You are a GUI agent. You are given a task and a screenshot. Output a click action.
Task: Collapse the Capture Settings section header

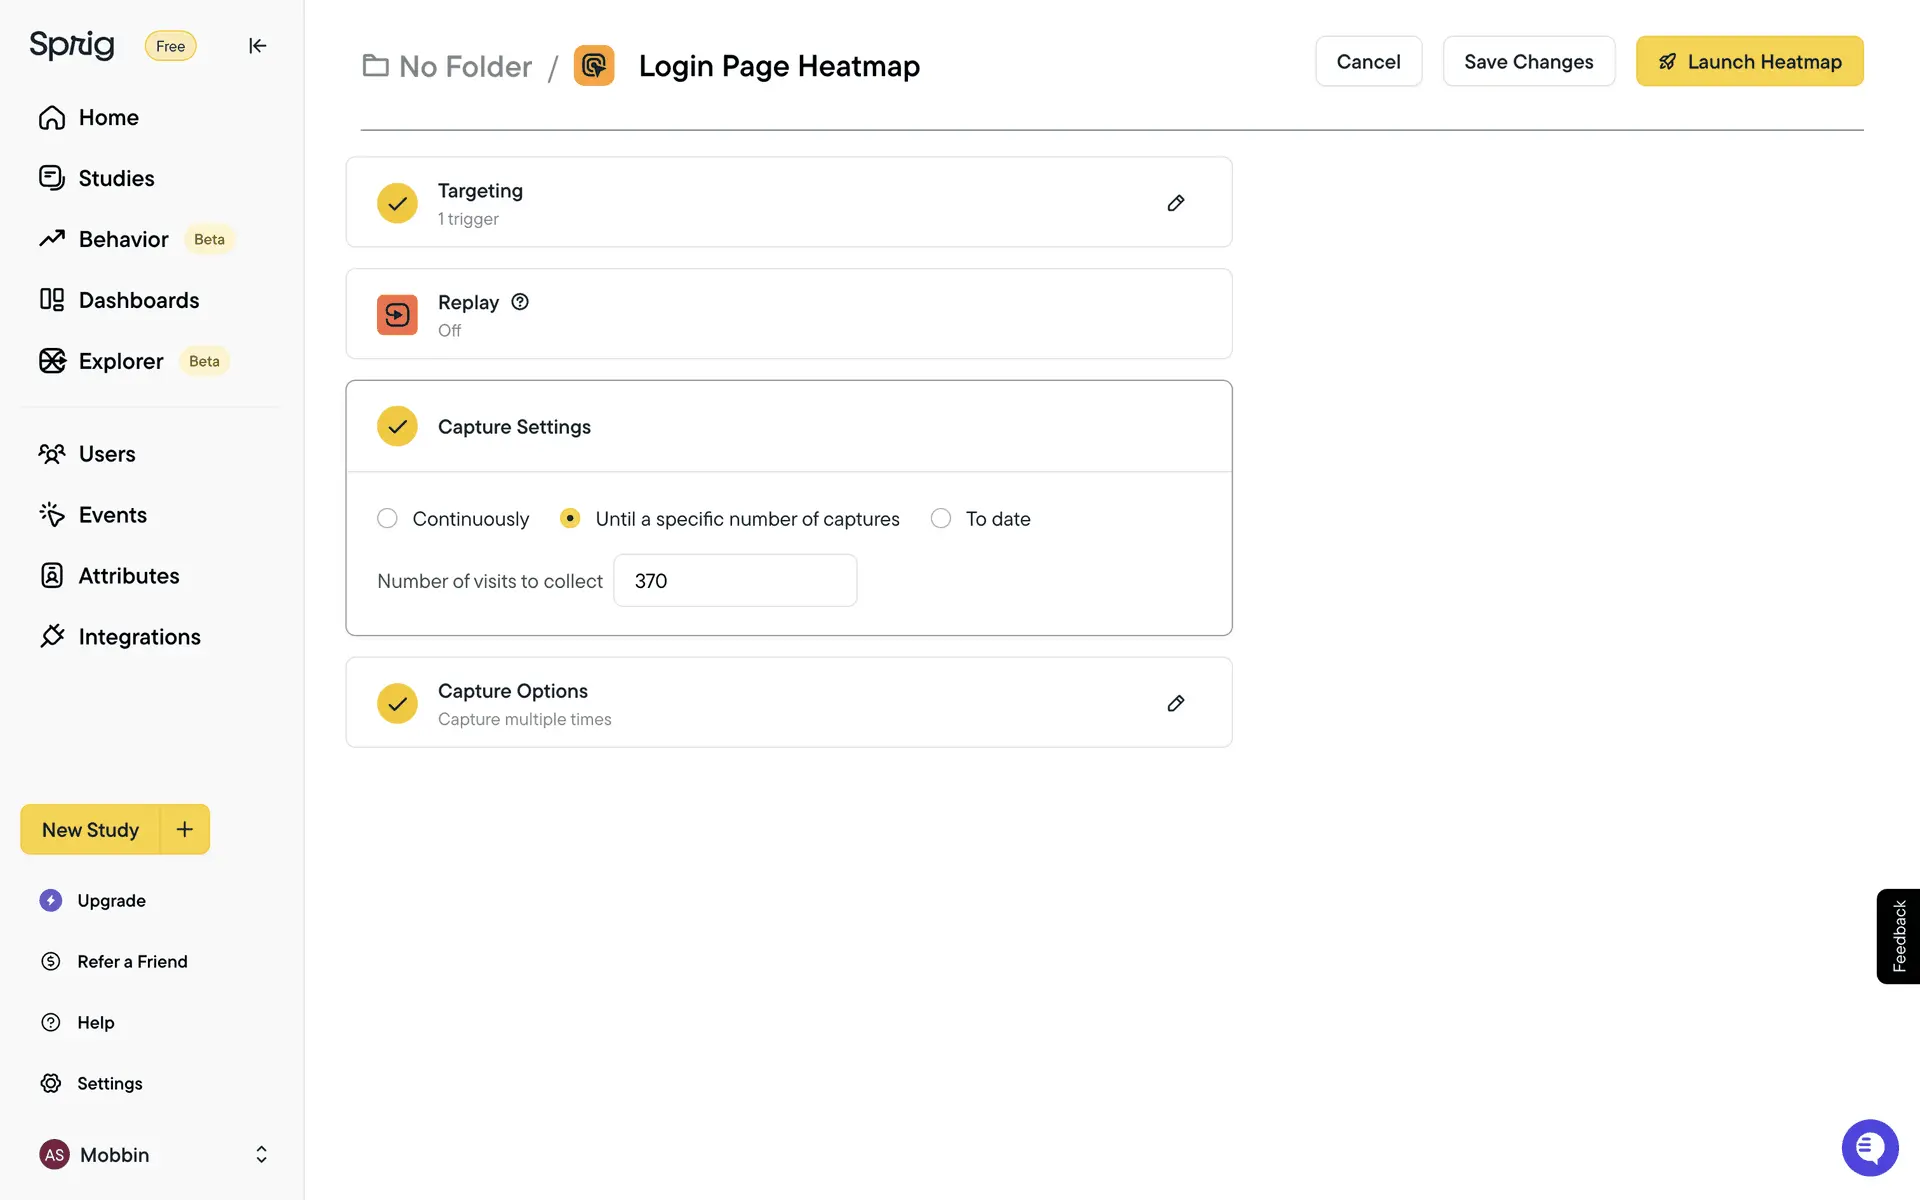coord(788,427)
